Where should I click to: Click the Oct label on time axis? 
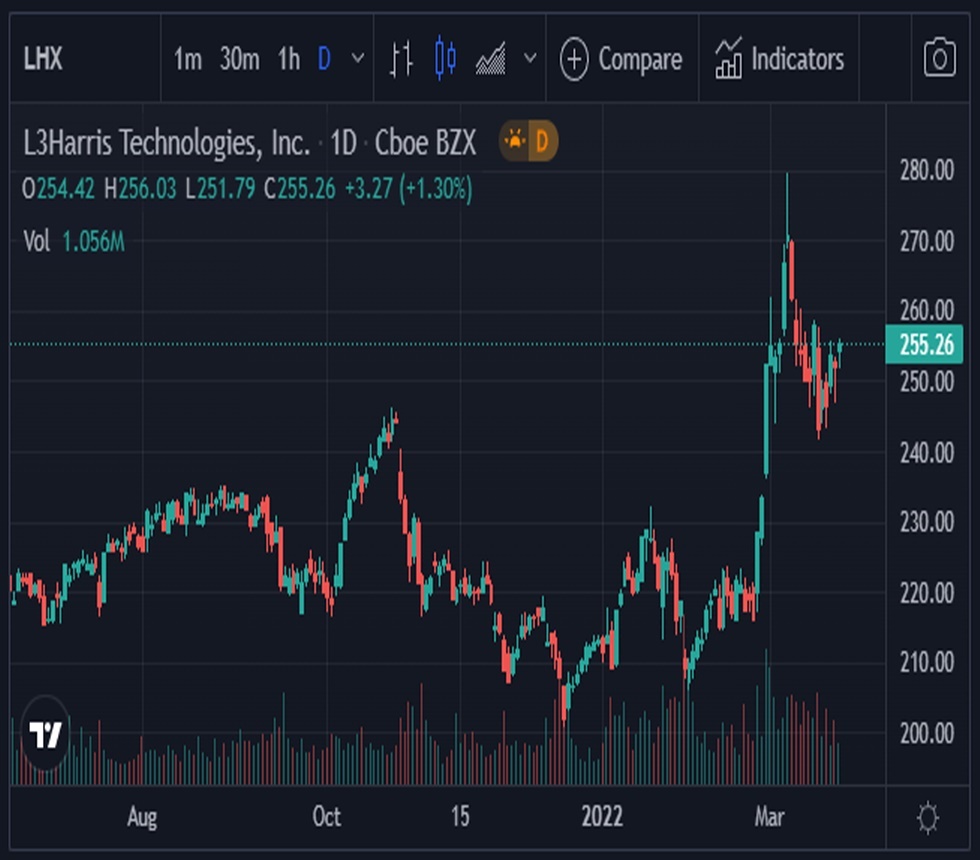(x=326, y=817)
